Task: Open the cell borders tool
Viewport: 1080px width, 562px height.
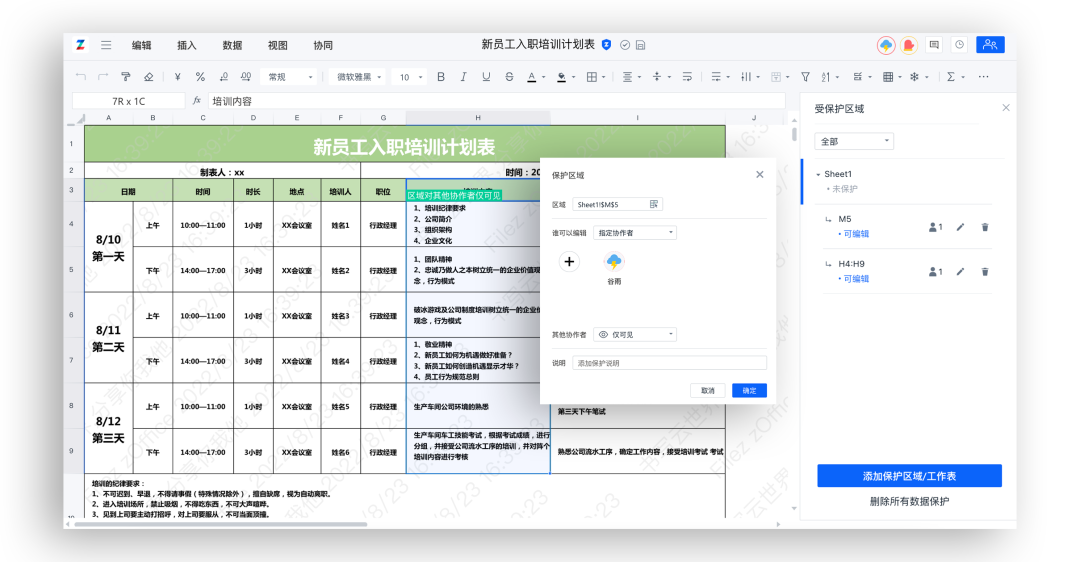Action: coord(592,76)
